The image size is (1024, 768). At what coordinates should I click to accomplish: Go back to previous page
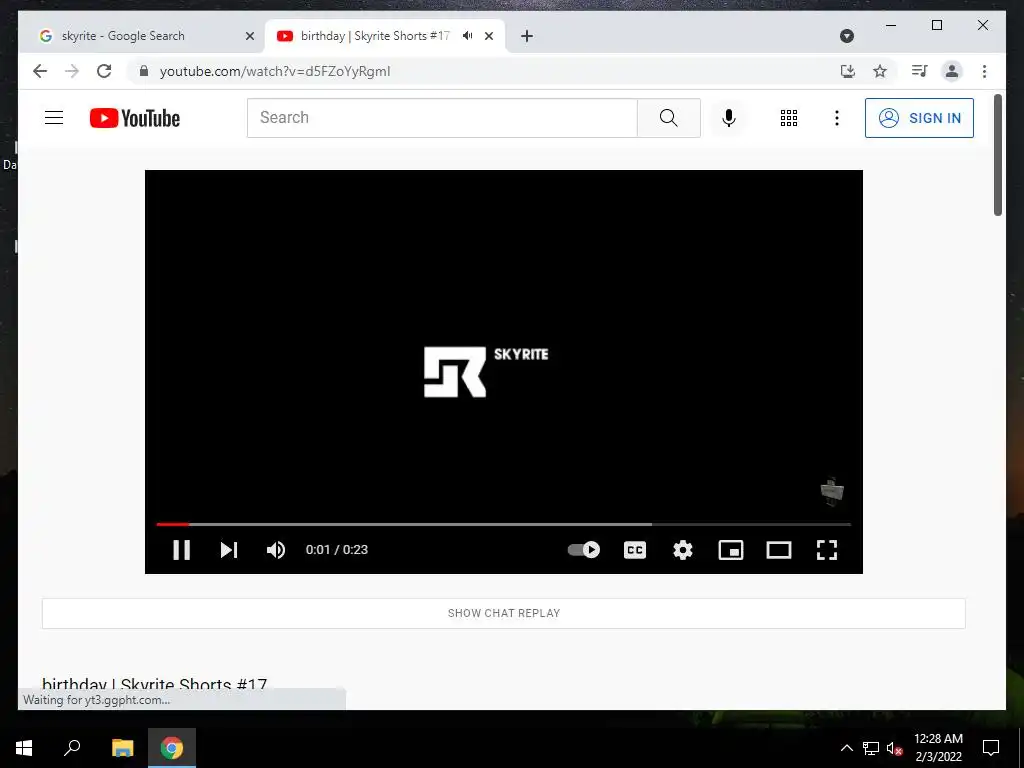click(x=40, y=71)
